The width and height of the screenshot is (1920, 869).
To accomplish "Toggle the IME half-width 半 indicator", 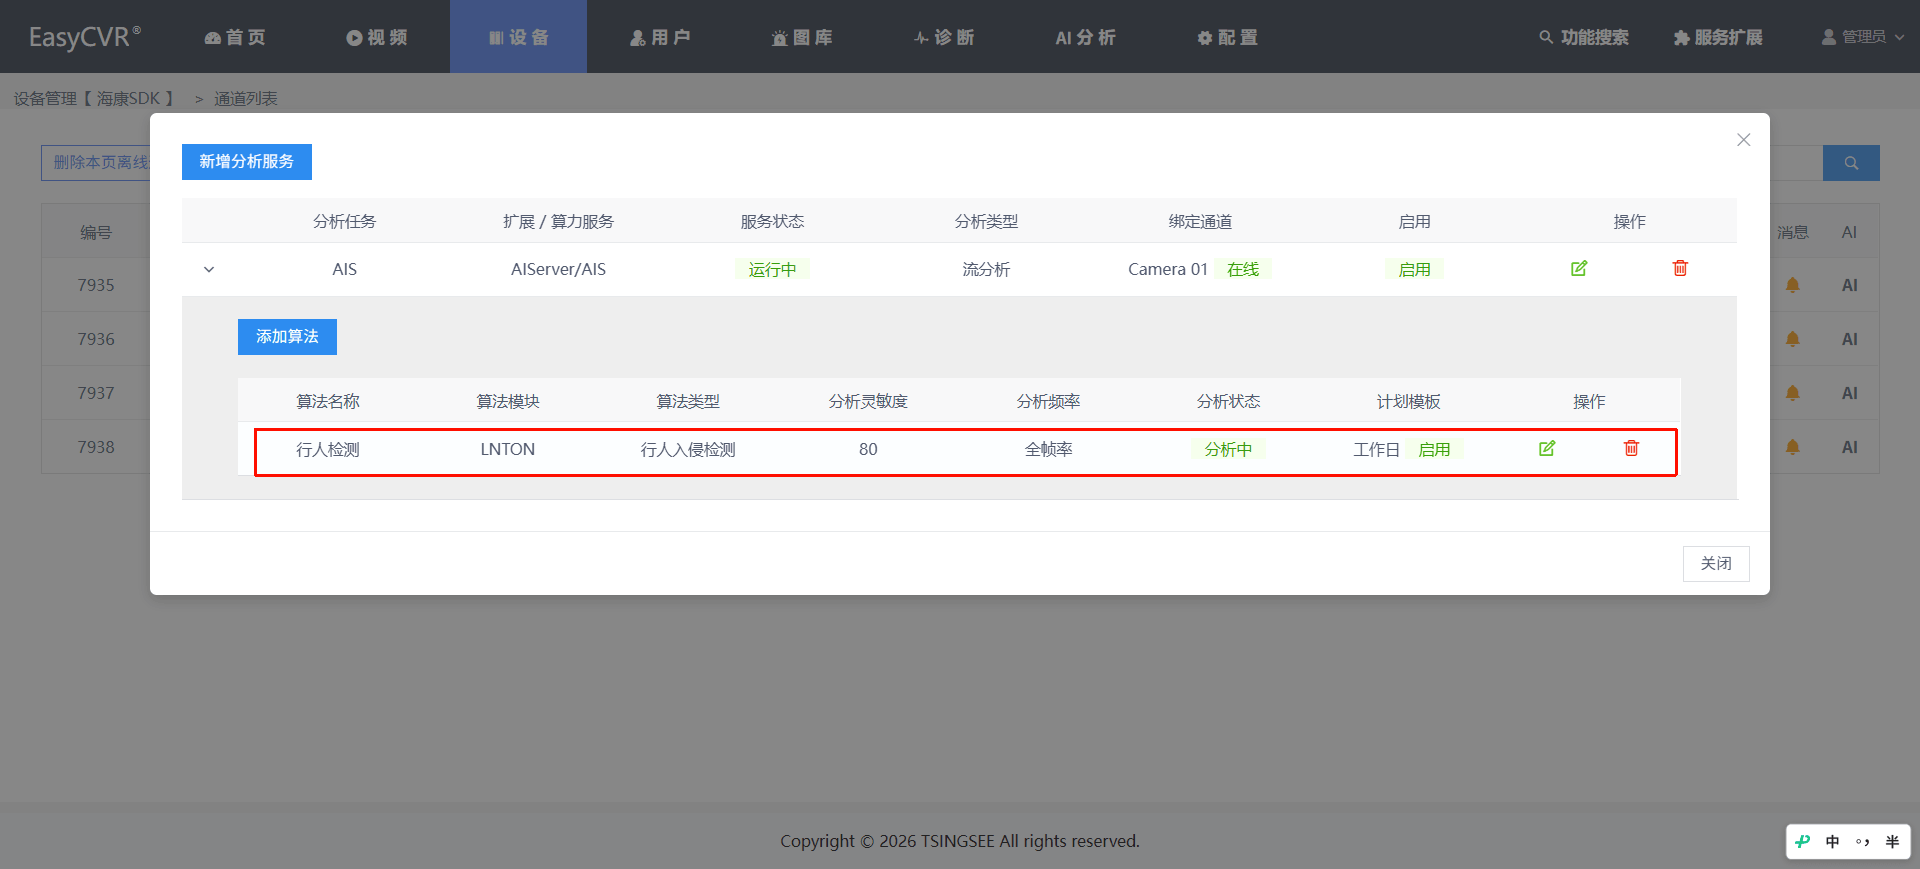I will coord(1892,842).
